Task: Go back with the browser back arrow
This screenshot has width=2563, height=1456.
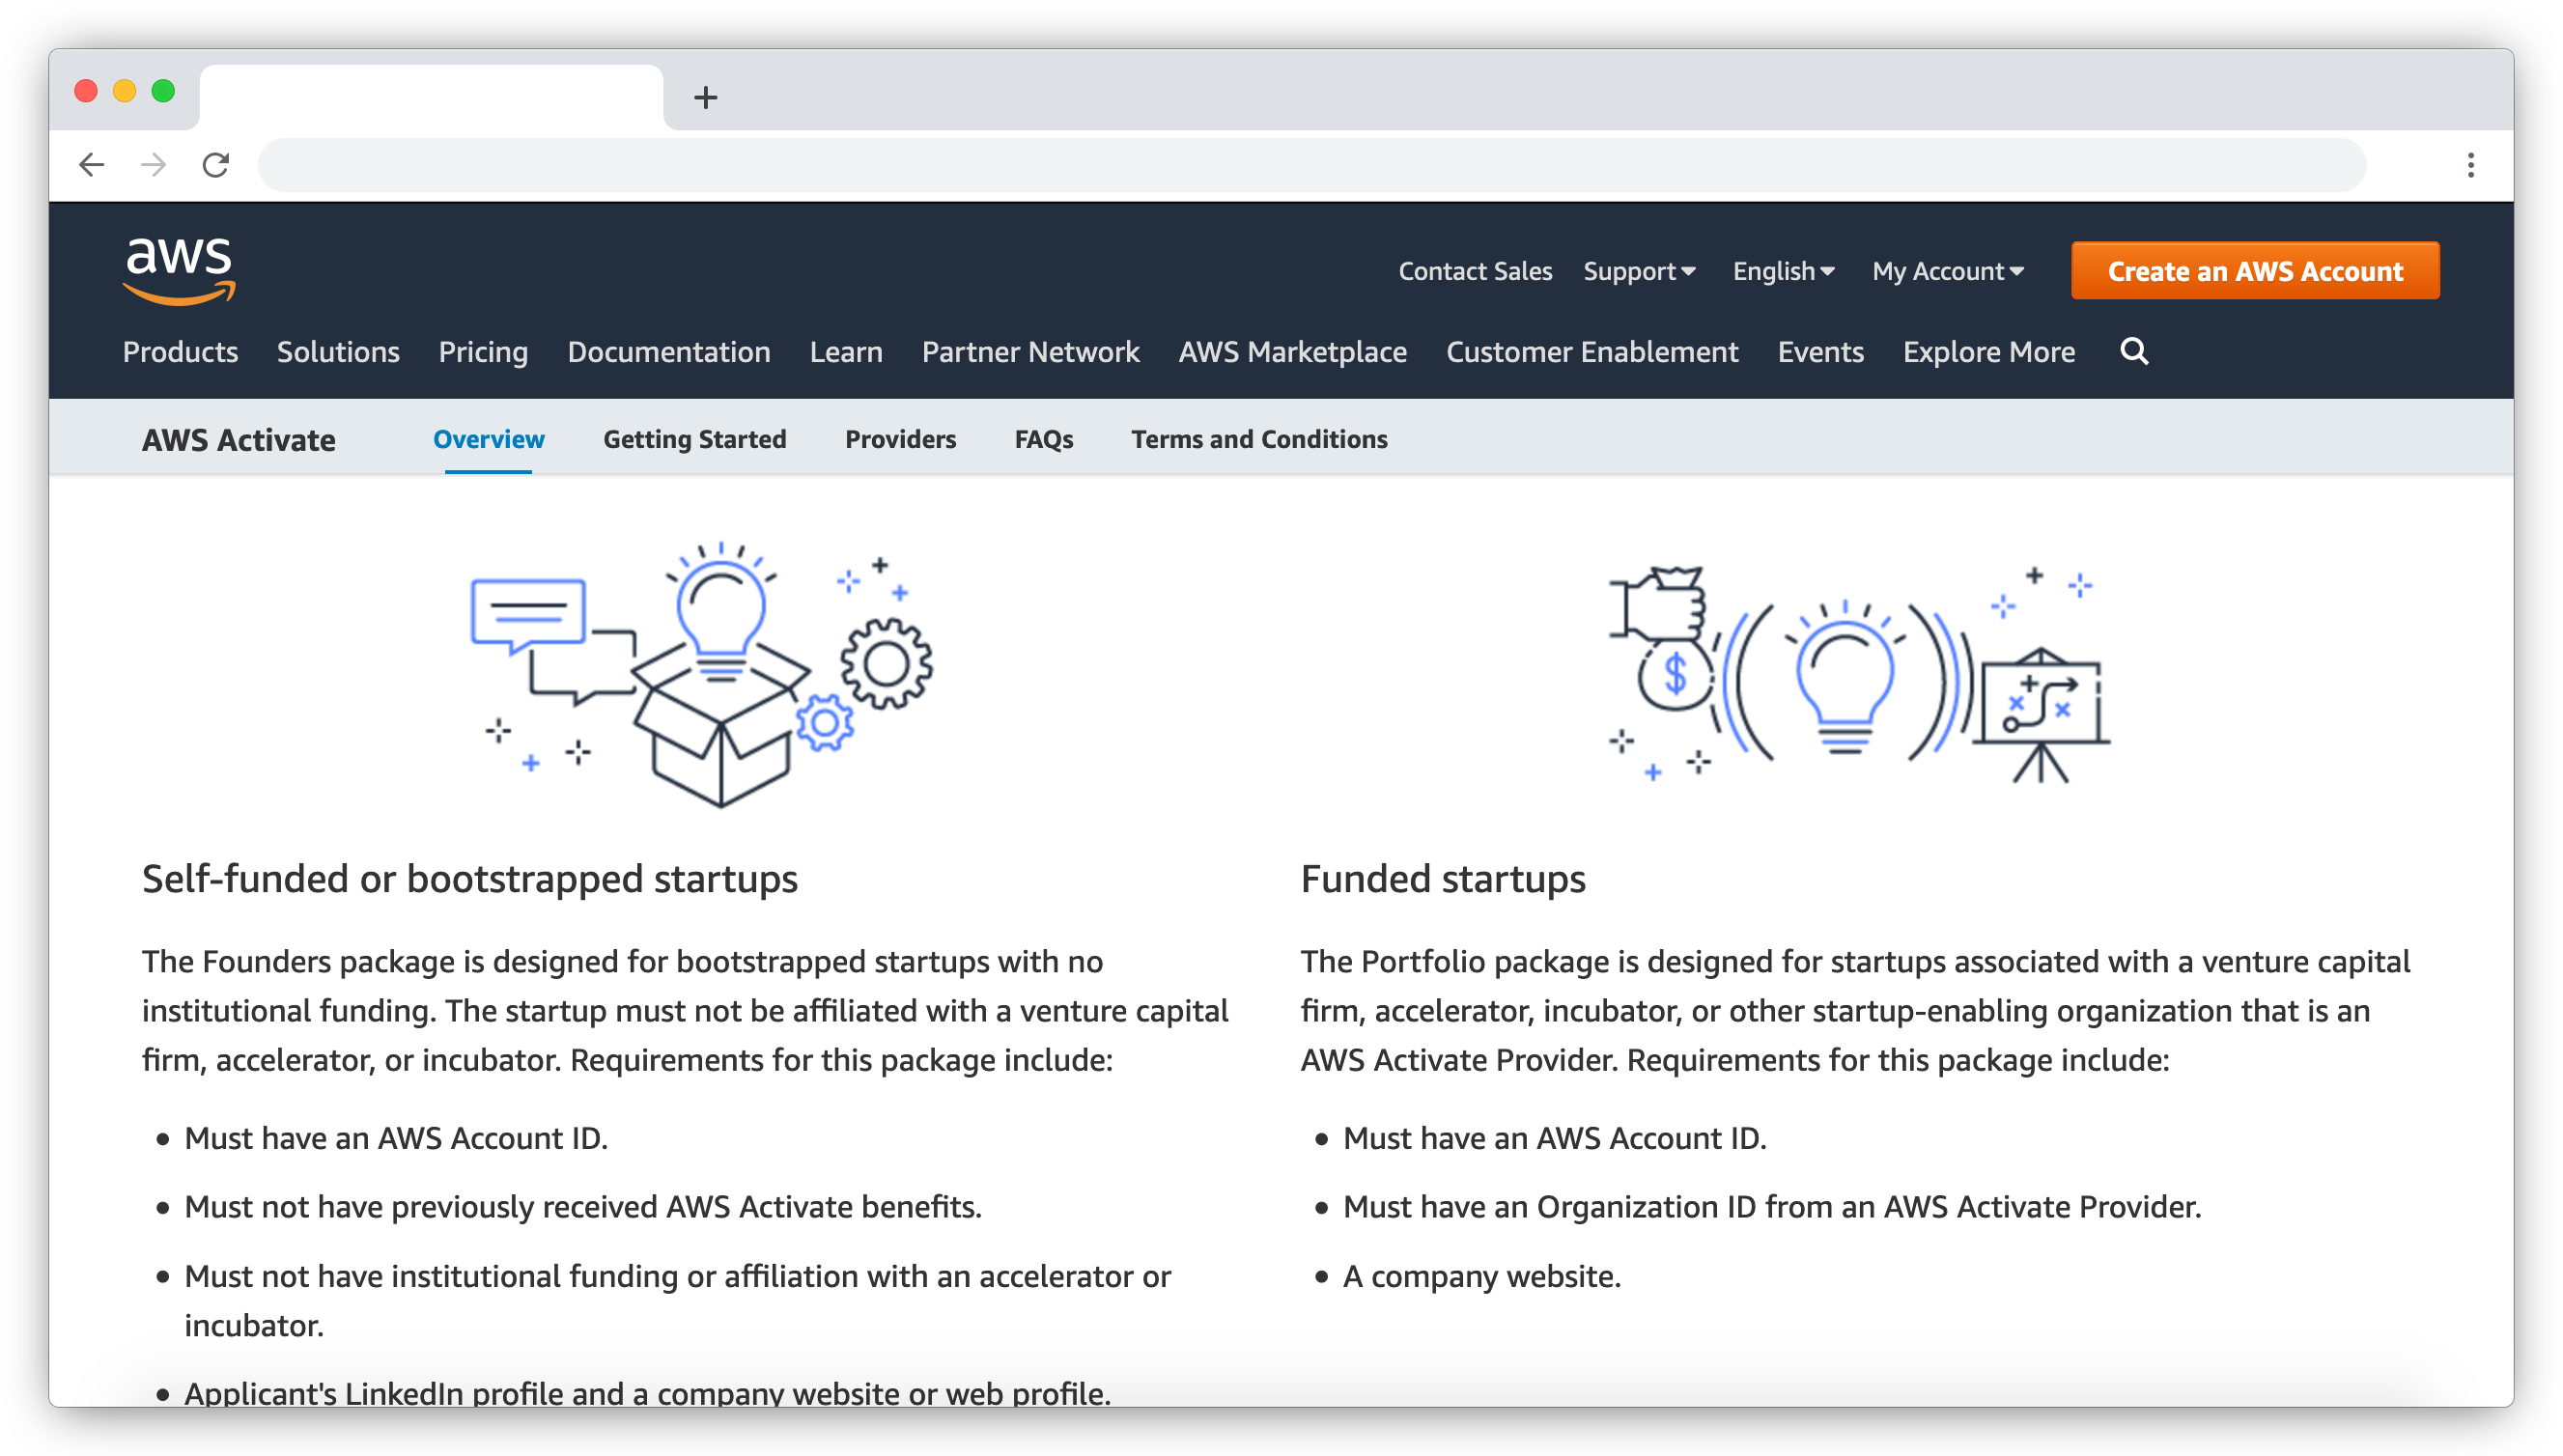Action: tap(92, 165)
